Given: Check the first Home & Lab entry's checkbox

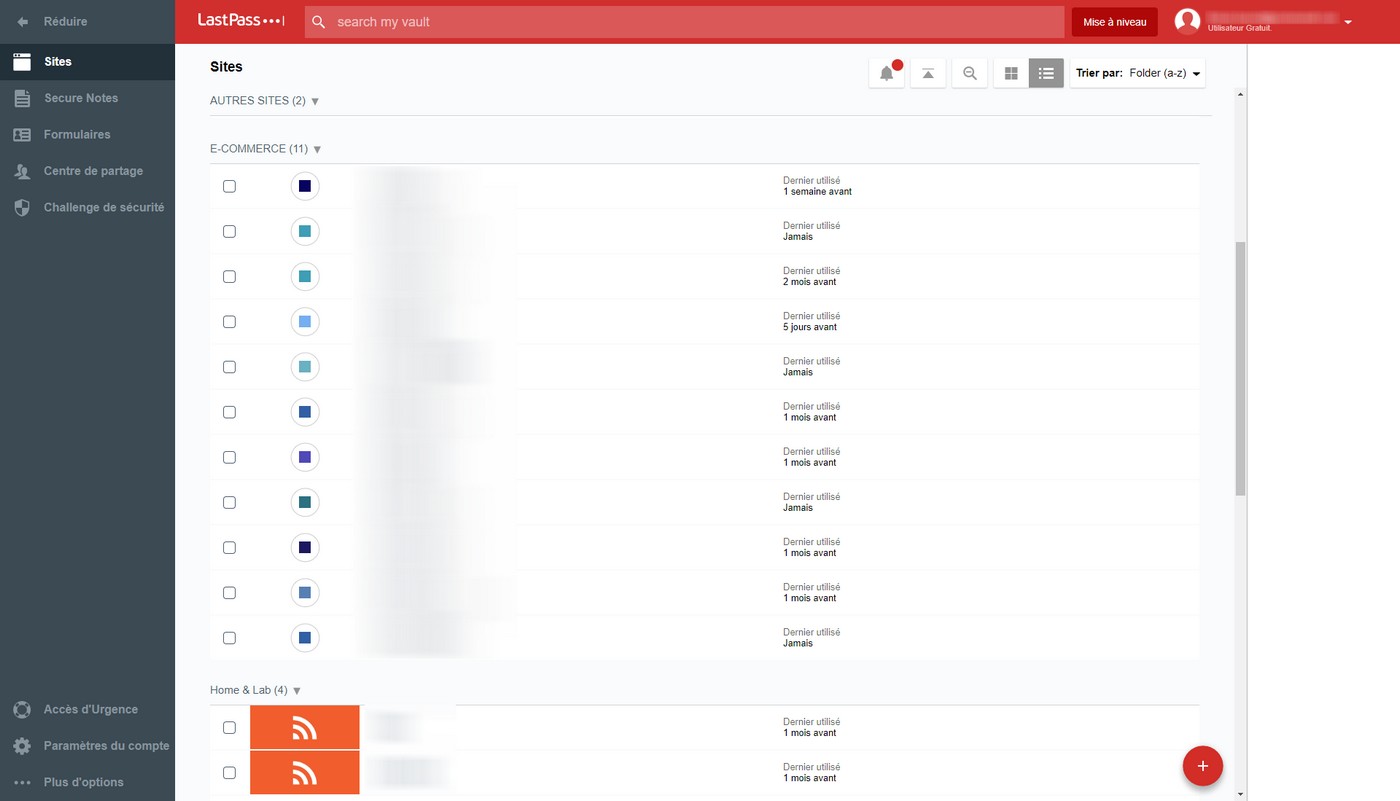Looking at the screenshot, I should coord(229,727).
